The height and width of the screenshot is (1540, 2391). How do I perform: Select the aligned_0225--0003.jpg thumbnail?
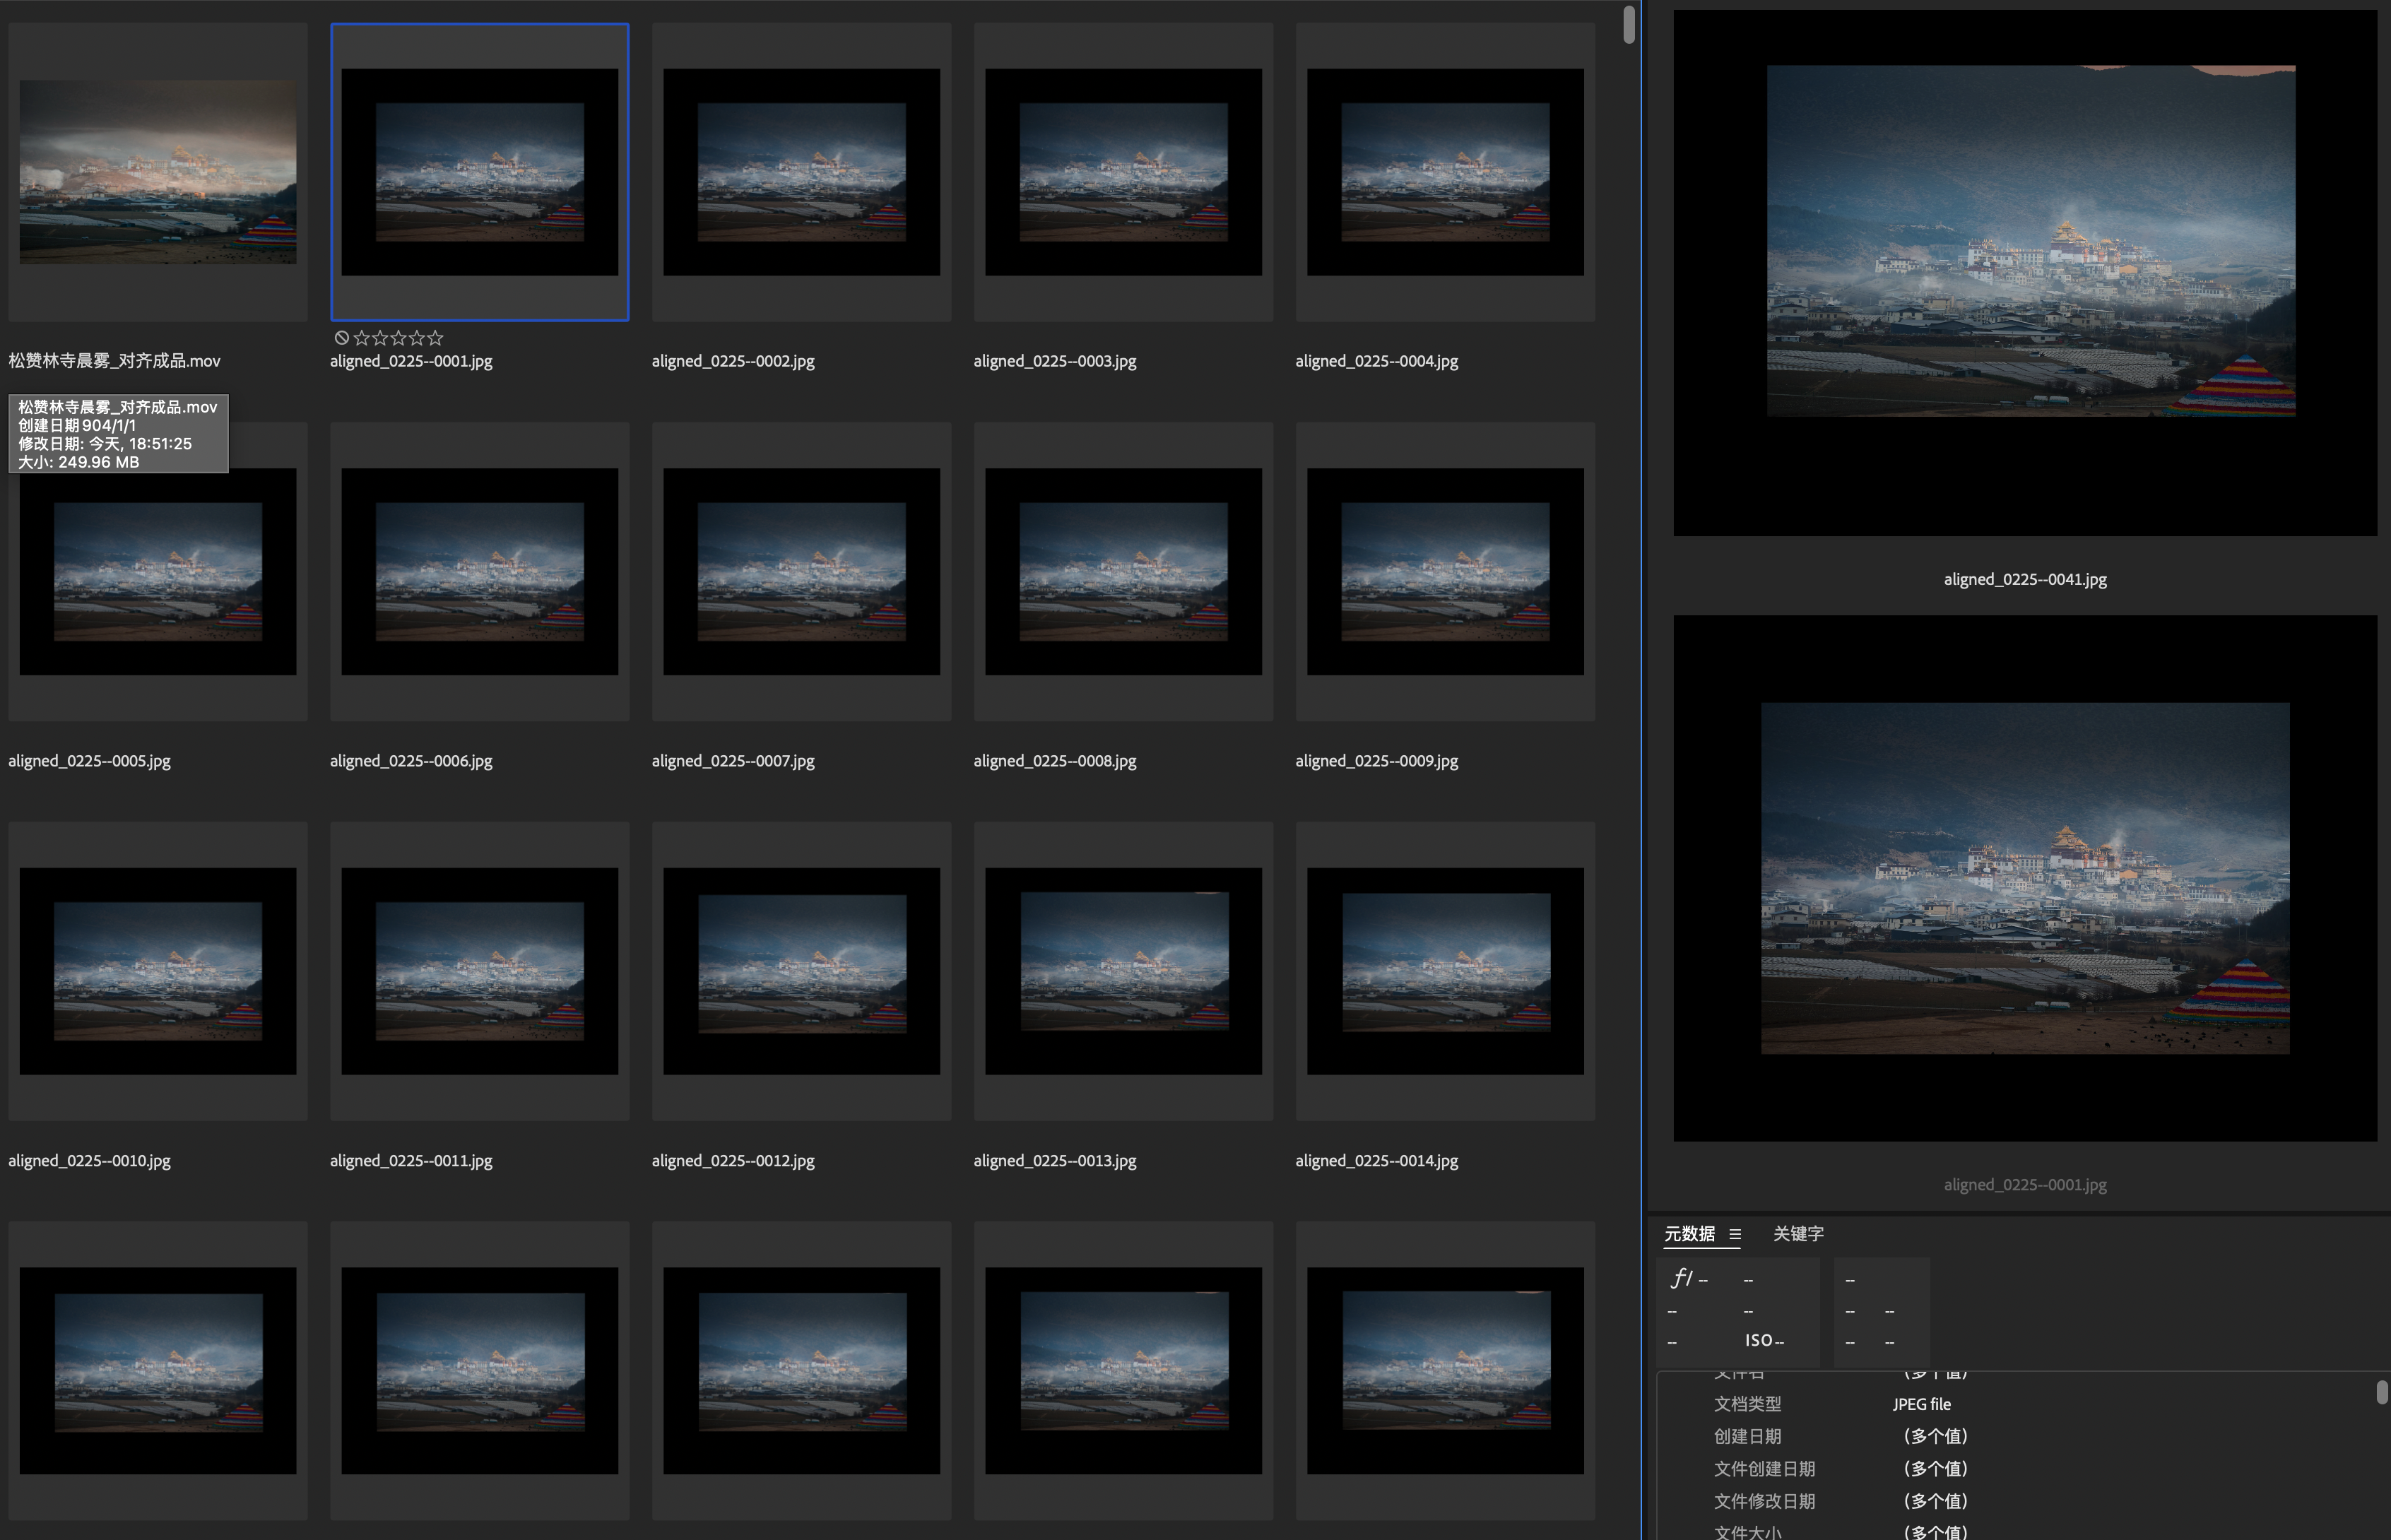[1123, 172]
